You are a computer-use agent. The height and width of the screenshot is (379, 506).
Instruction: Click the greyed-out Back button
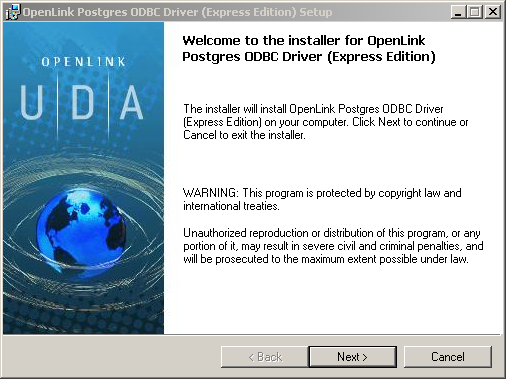[x=265, y=357]
